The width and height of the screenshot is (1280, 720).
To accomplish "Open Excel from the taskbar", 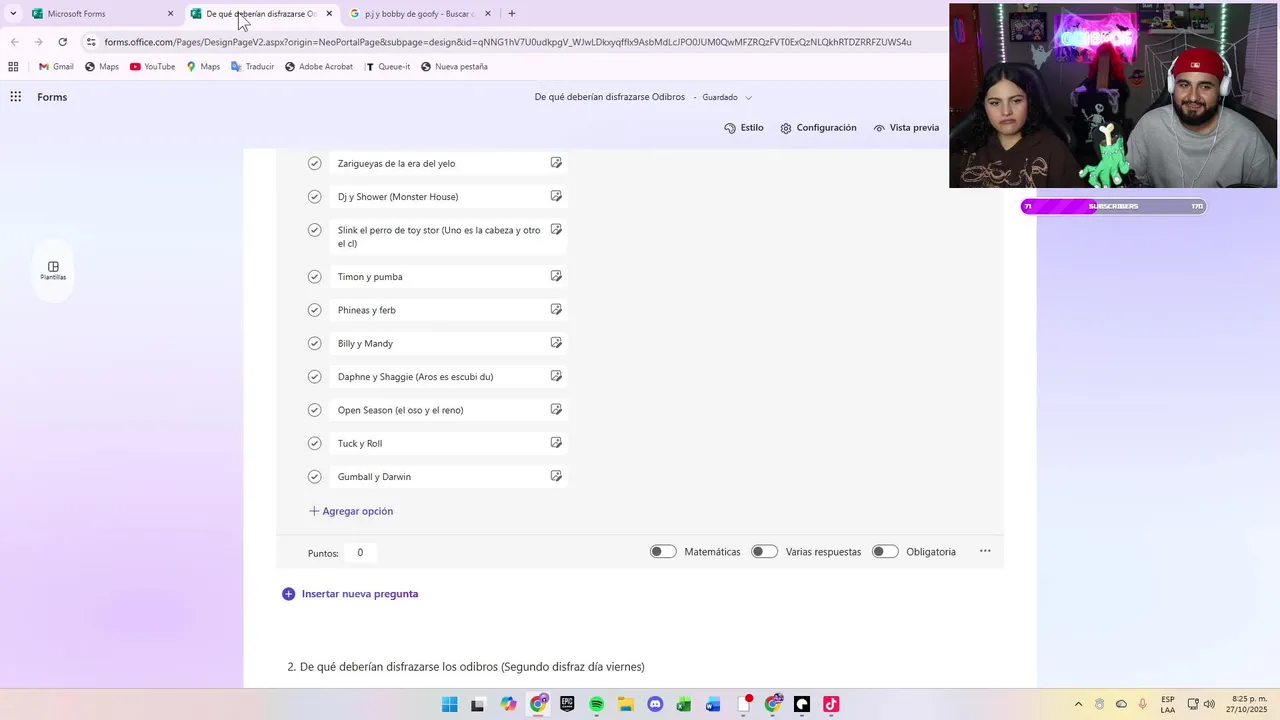I will tap(684, 704).
